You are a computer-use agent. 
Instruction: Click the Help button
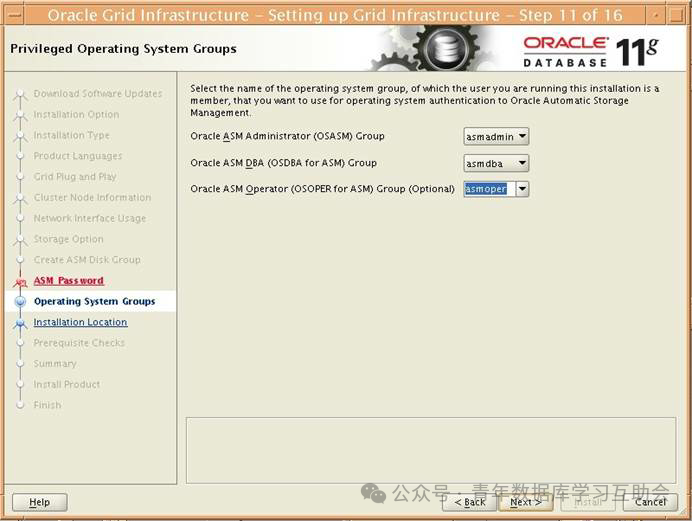click(40, 502)
